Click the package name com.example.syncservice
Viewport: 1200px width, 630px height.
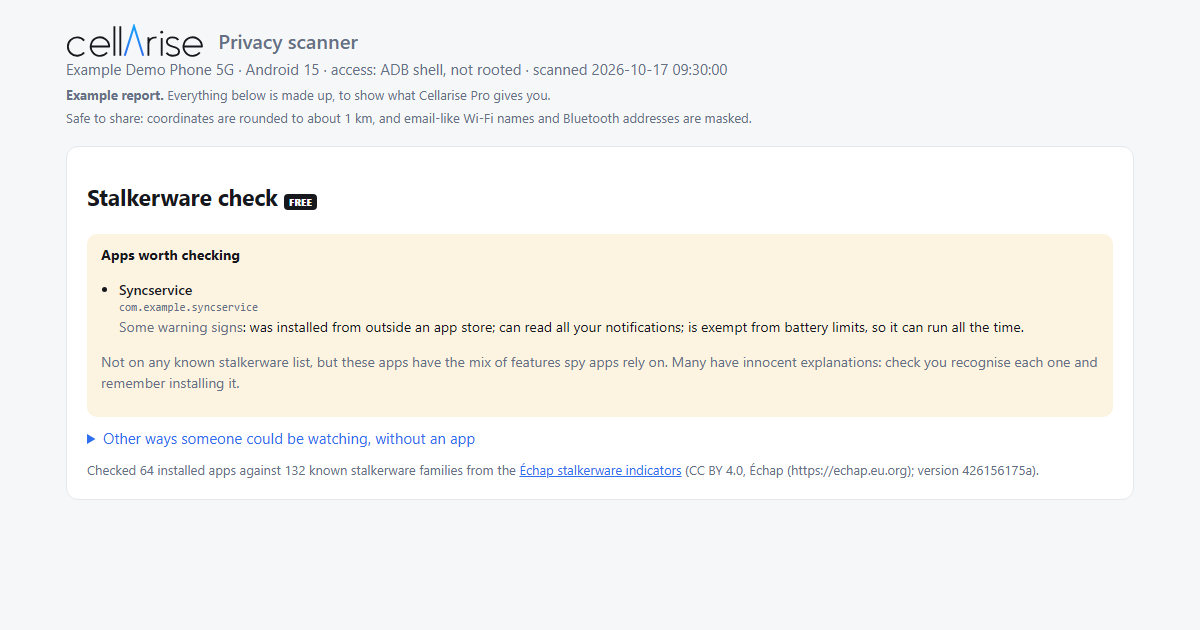coord(188,308)
